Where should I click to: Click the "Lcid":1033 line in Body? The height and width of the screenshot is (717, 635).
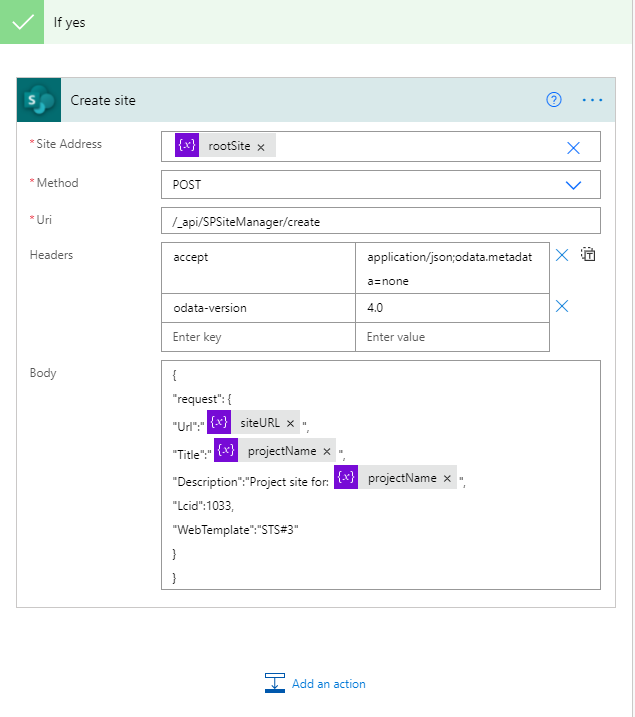[203, 506]
